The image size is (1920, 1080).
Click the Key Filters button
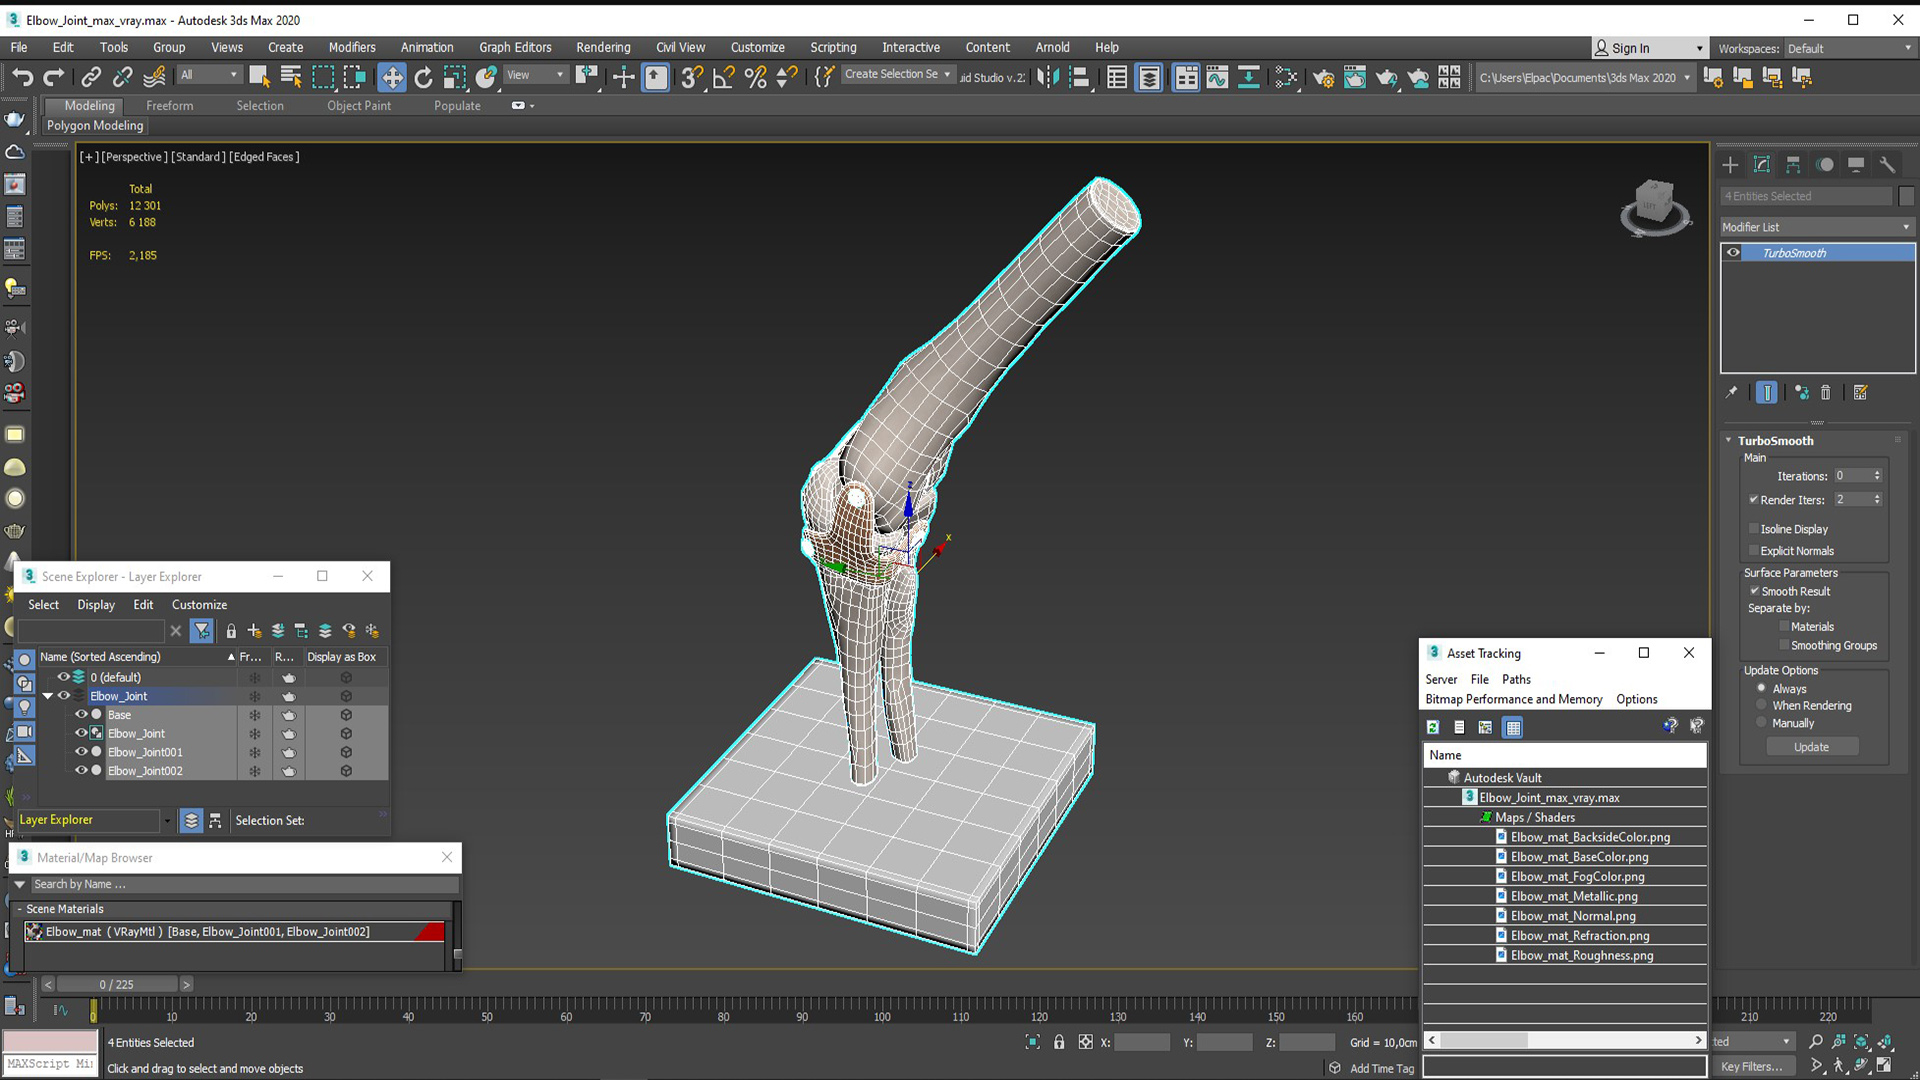tap(1751, 1067)
